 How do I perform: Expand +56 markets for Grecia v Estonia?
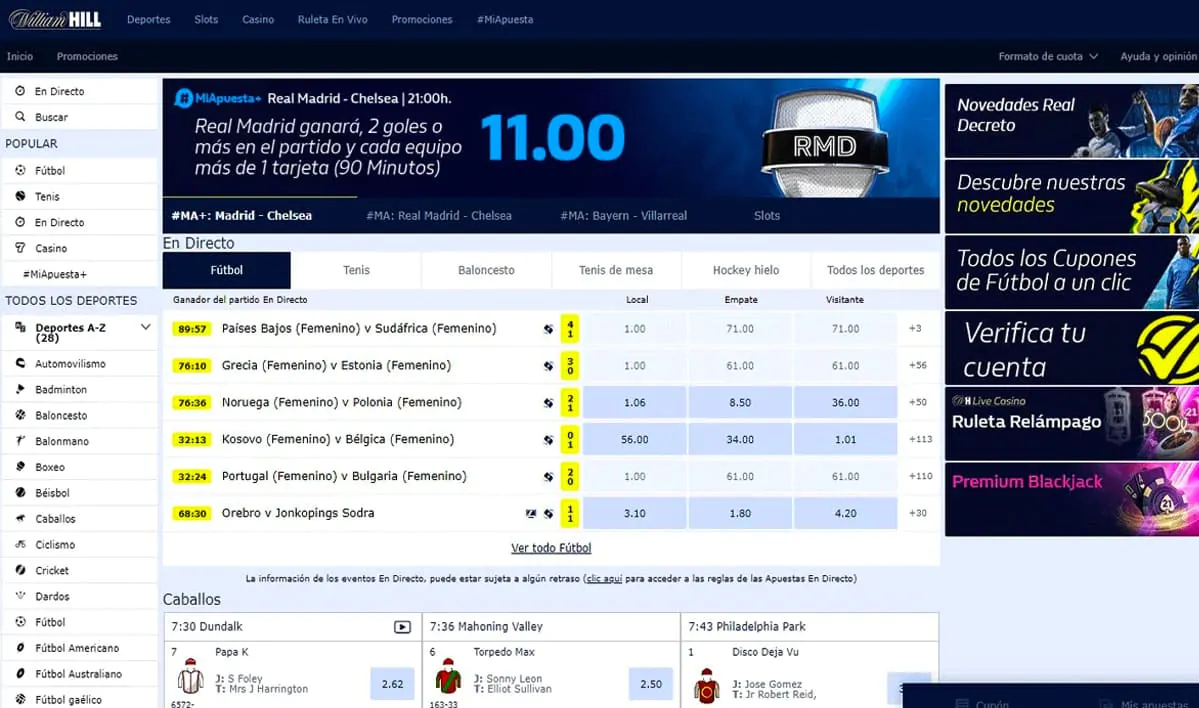(x=918, y=365)
